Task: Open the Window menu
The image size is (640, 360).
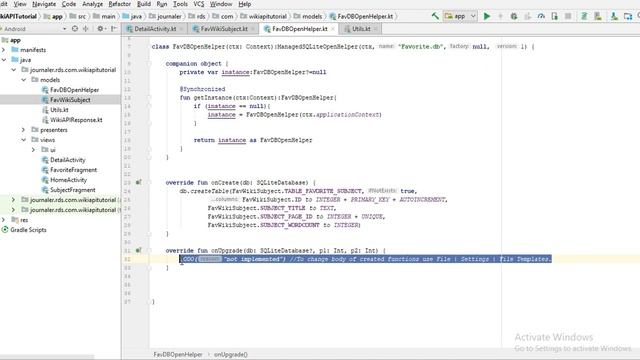Action: (x=221, y=4)
